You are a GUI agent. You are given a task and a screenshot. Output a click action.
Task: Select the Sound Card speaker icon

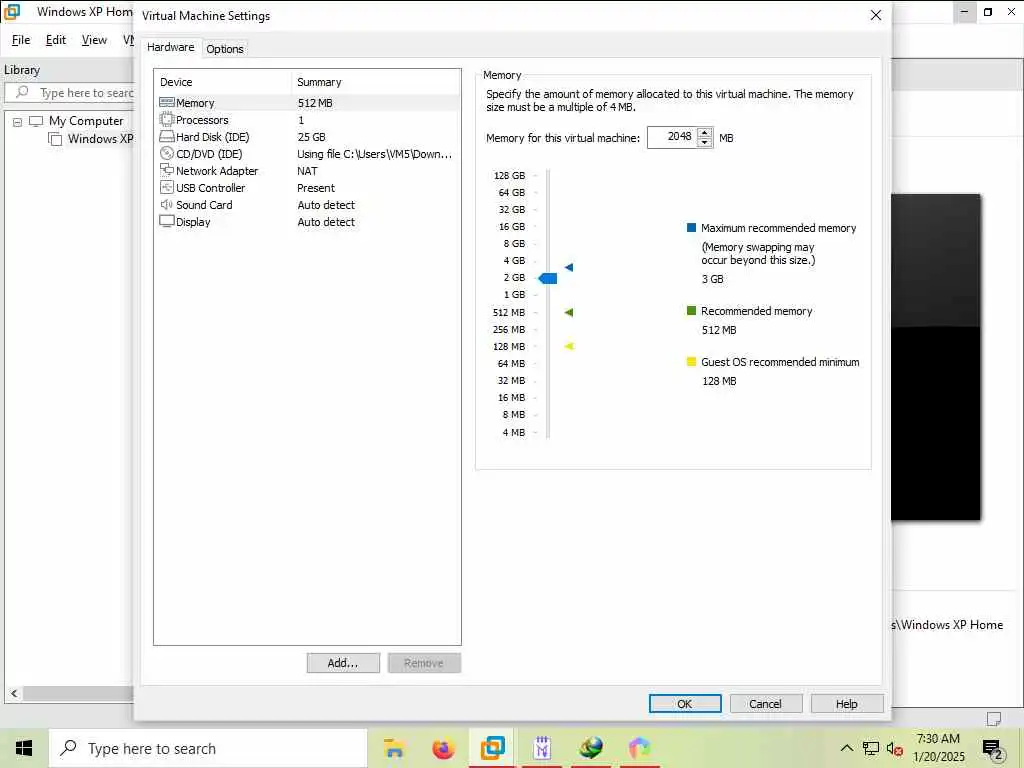pyautogui.click(x=167, y=204)
